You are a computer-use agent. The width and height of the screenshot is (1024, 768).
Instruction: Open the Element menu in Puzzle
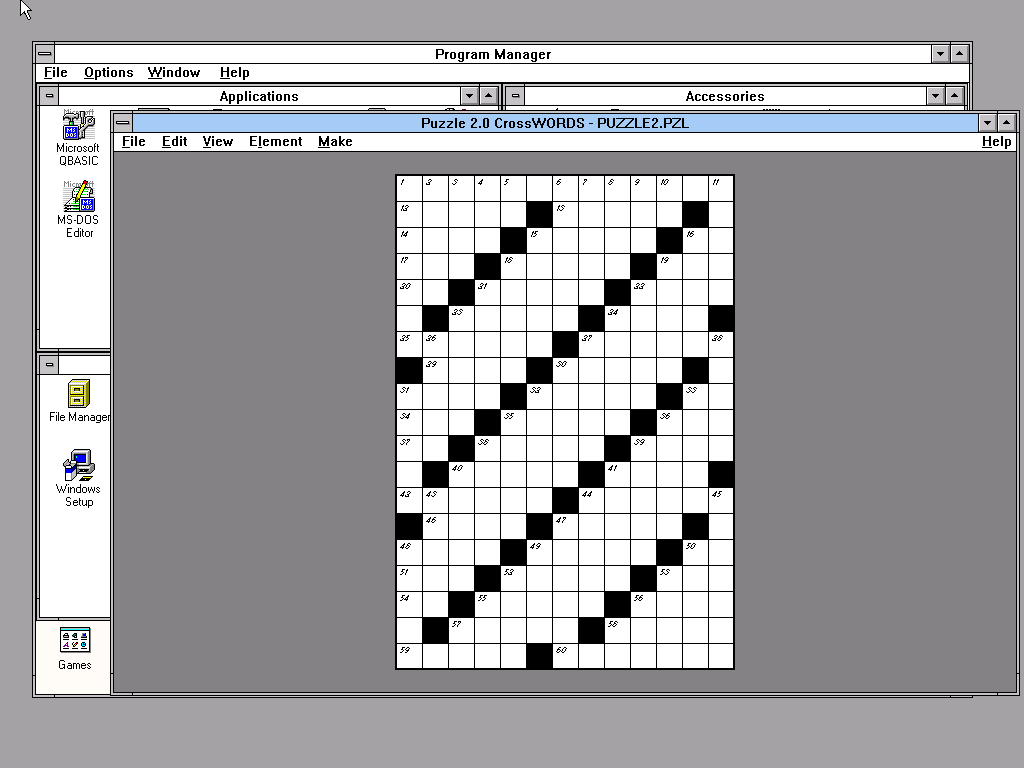pyautogui.click(x=275, y=141)
